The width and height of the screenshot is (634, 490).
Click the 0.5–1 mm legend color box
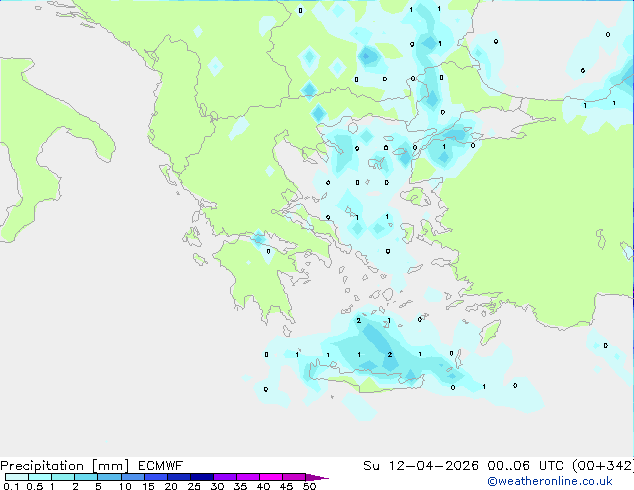click(x=40, y=477)
